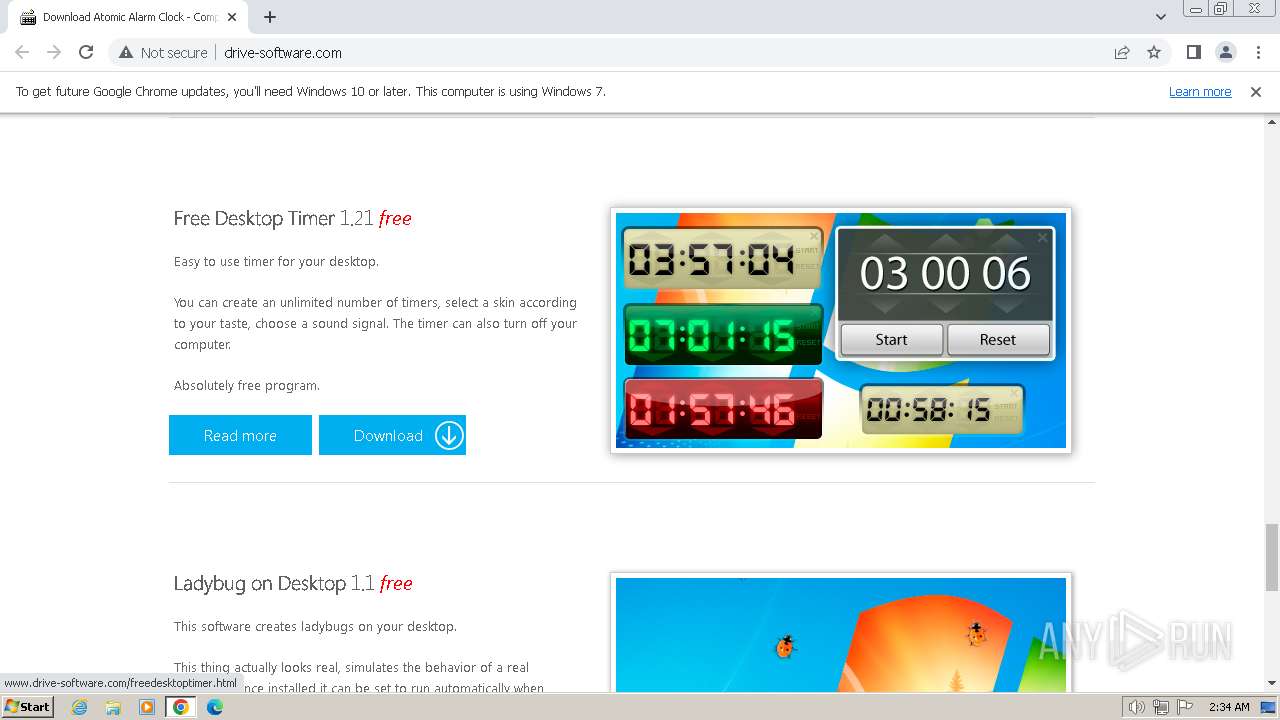Open the Windows Start menu

(28, 707)
